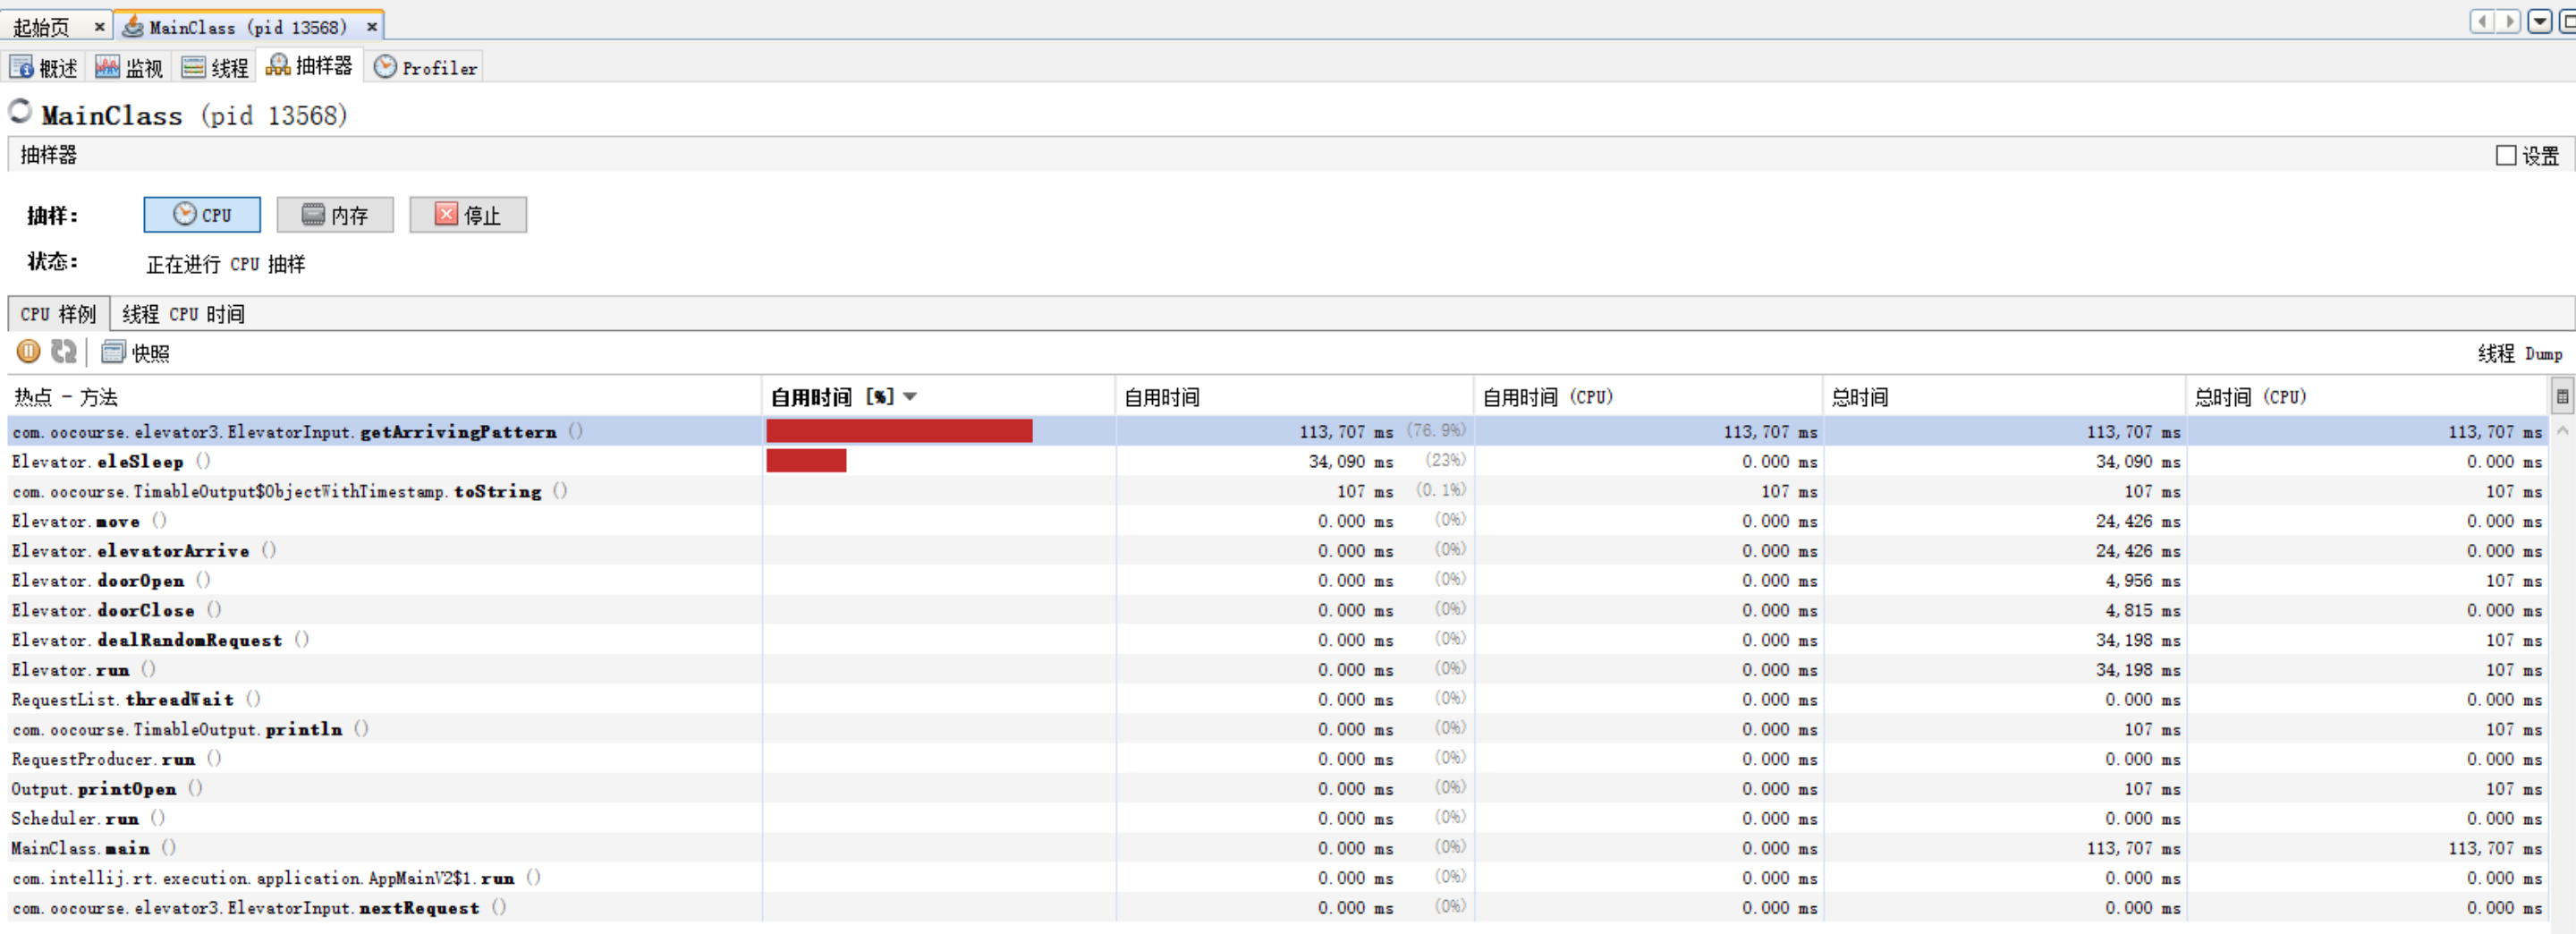Click the 4,815 ms total time value
2576x934 pixels.
point(2142,610)
